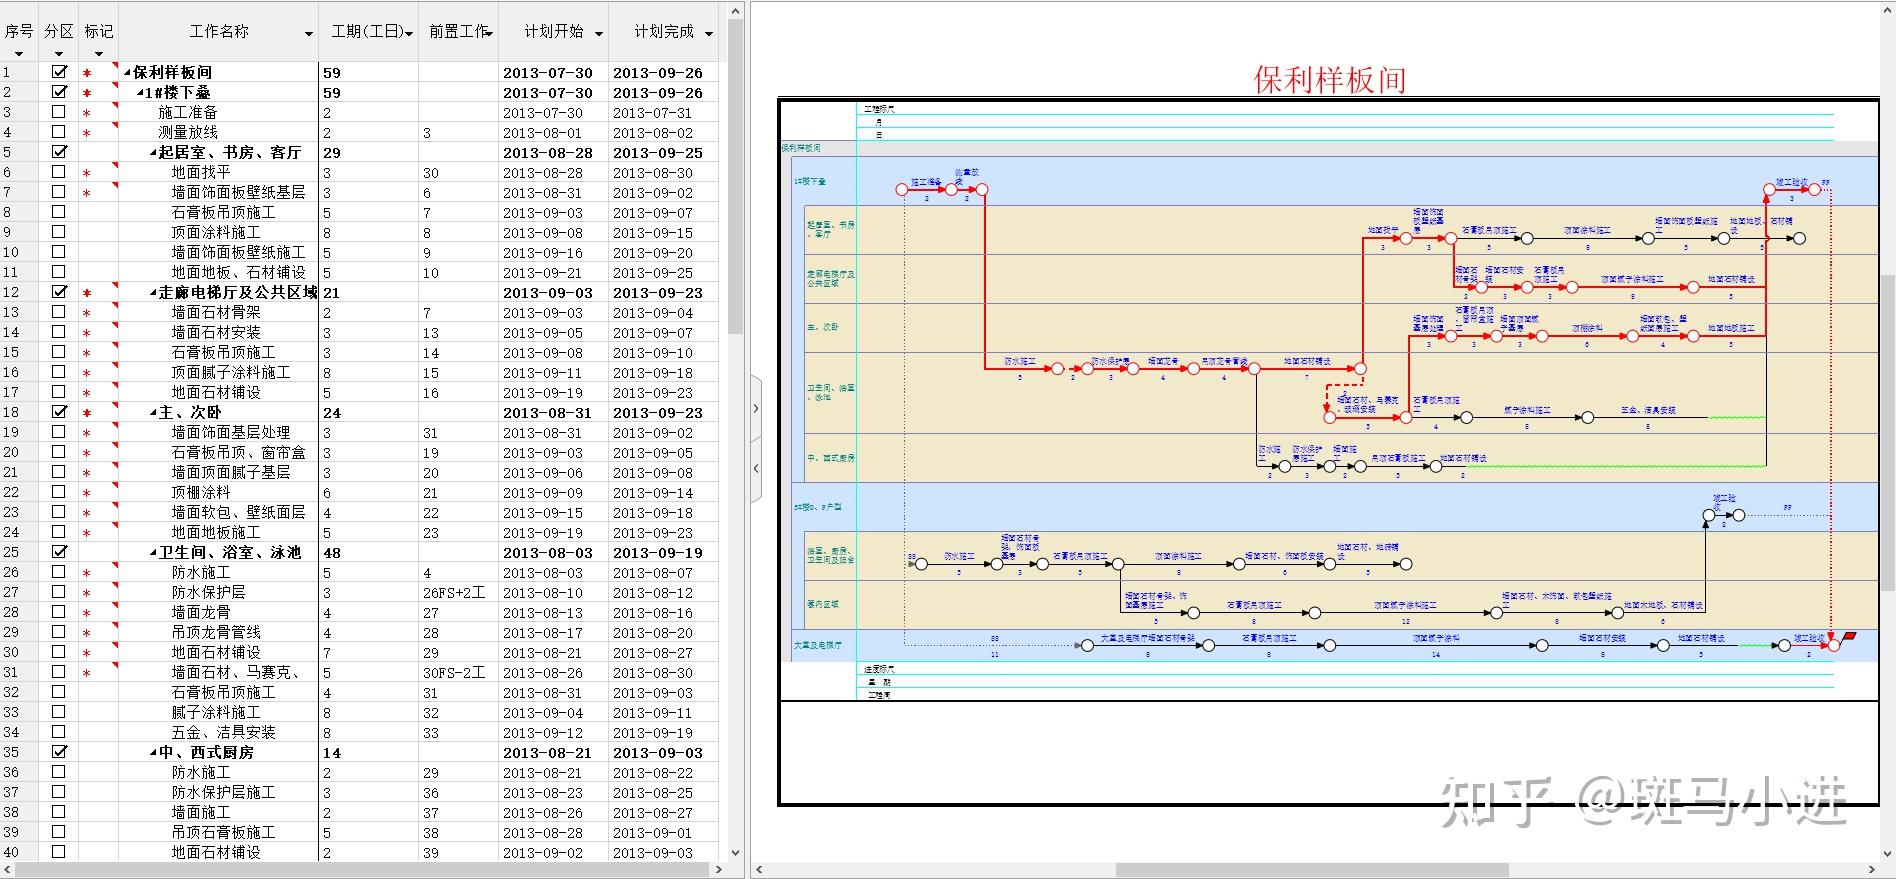Check the 分区 checkbox for 施工准备

click(x=59, y=112)
